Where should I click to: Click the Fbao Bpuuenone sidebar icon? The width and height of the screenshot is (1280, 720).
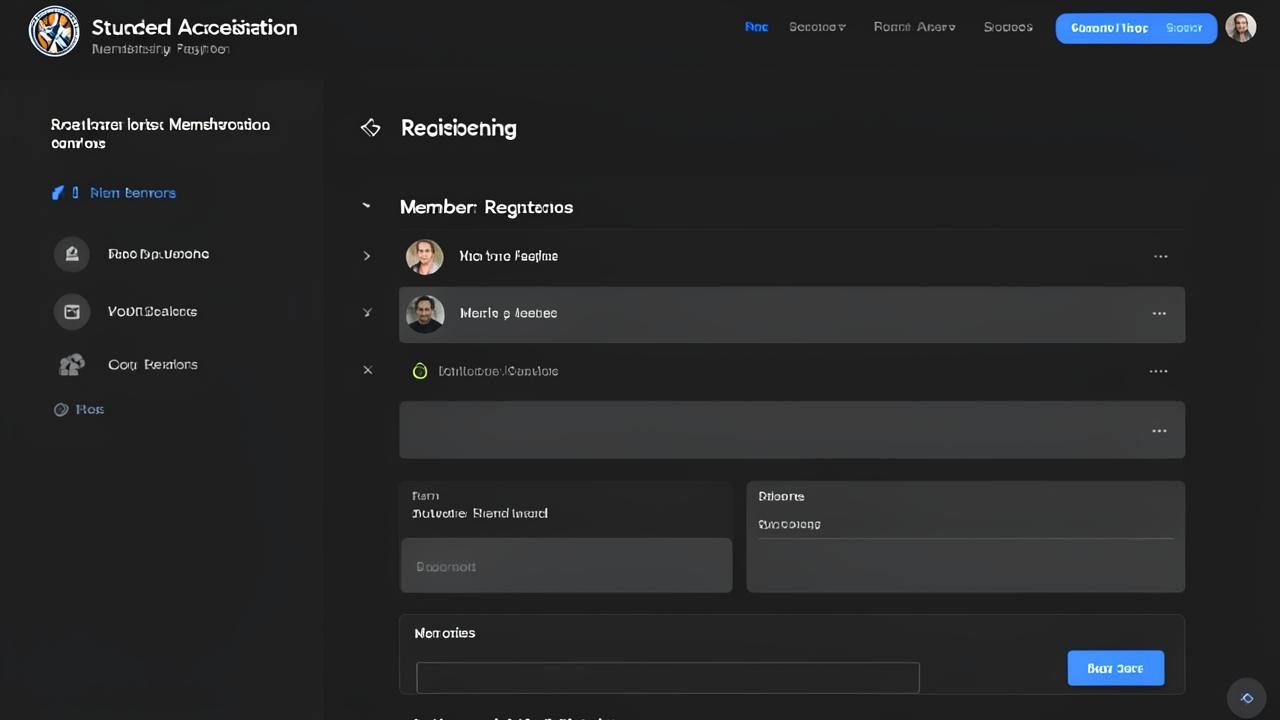coord(72,254)
